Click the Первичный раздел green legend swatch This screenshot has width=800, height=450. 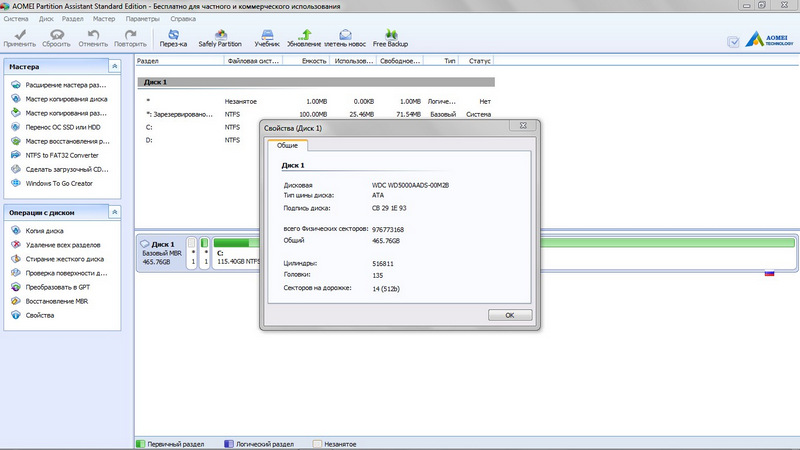pos(141,444)
